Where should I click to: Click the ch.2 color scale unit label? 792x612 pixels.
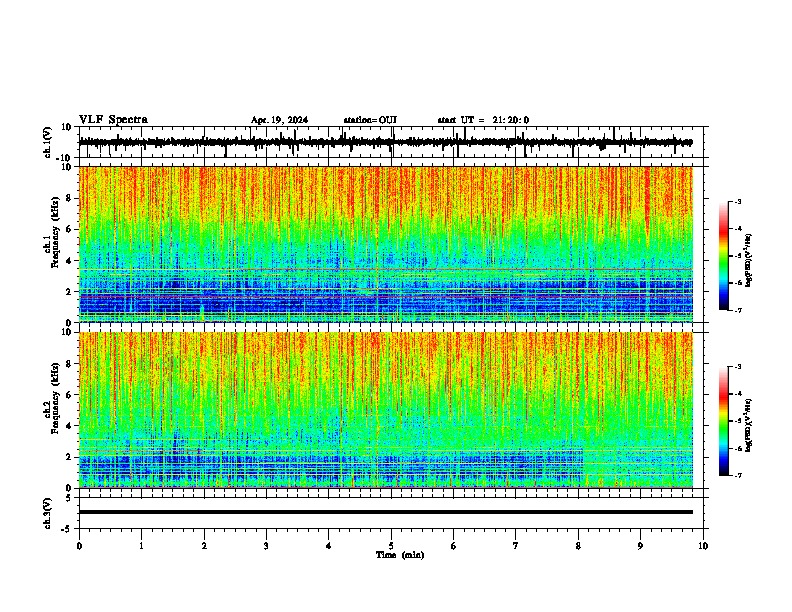[748, 425]
